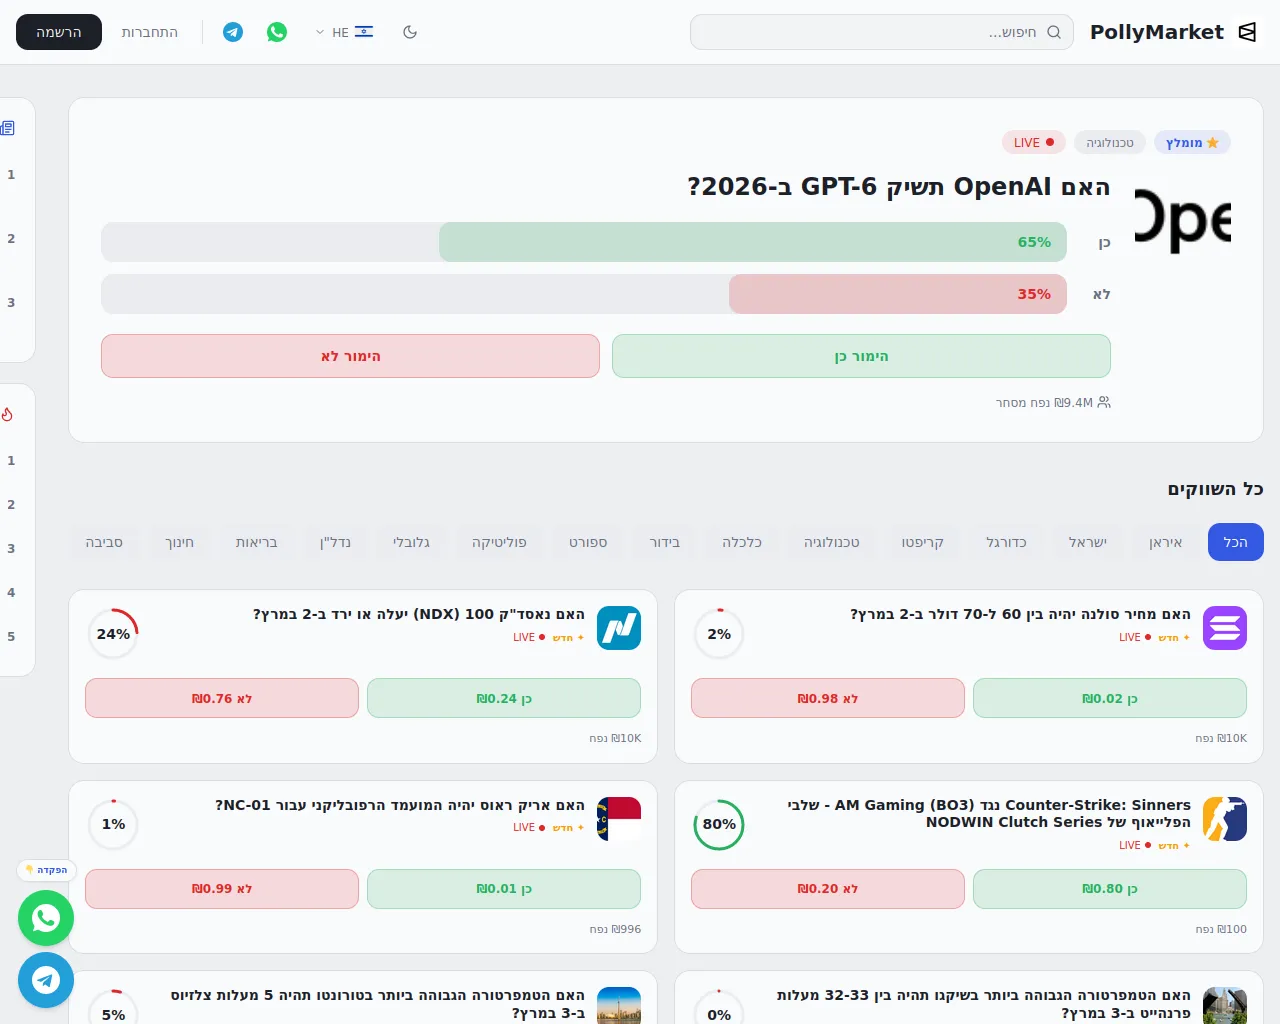Select the ישראל category tab
This screenshot has width=1280, height=1024.
tap(1088, 542)
